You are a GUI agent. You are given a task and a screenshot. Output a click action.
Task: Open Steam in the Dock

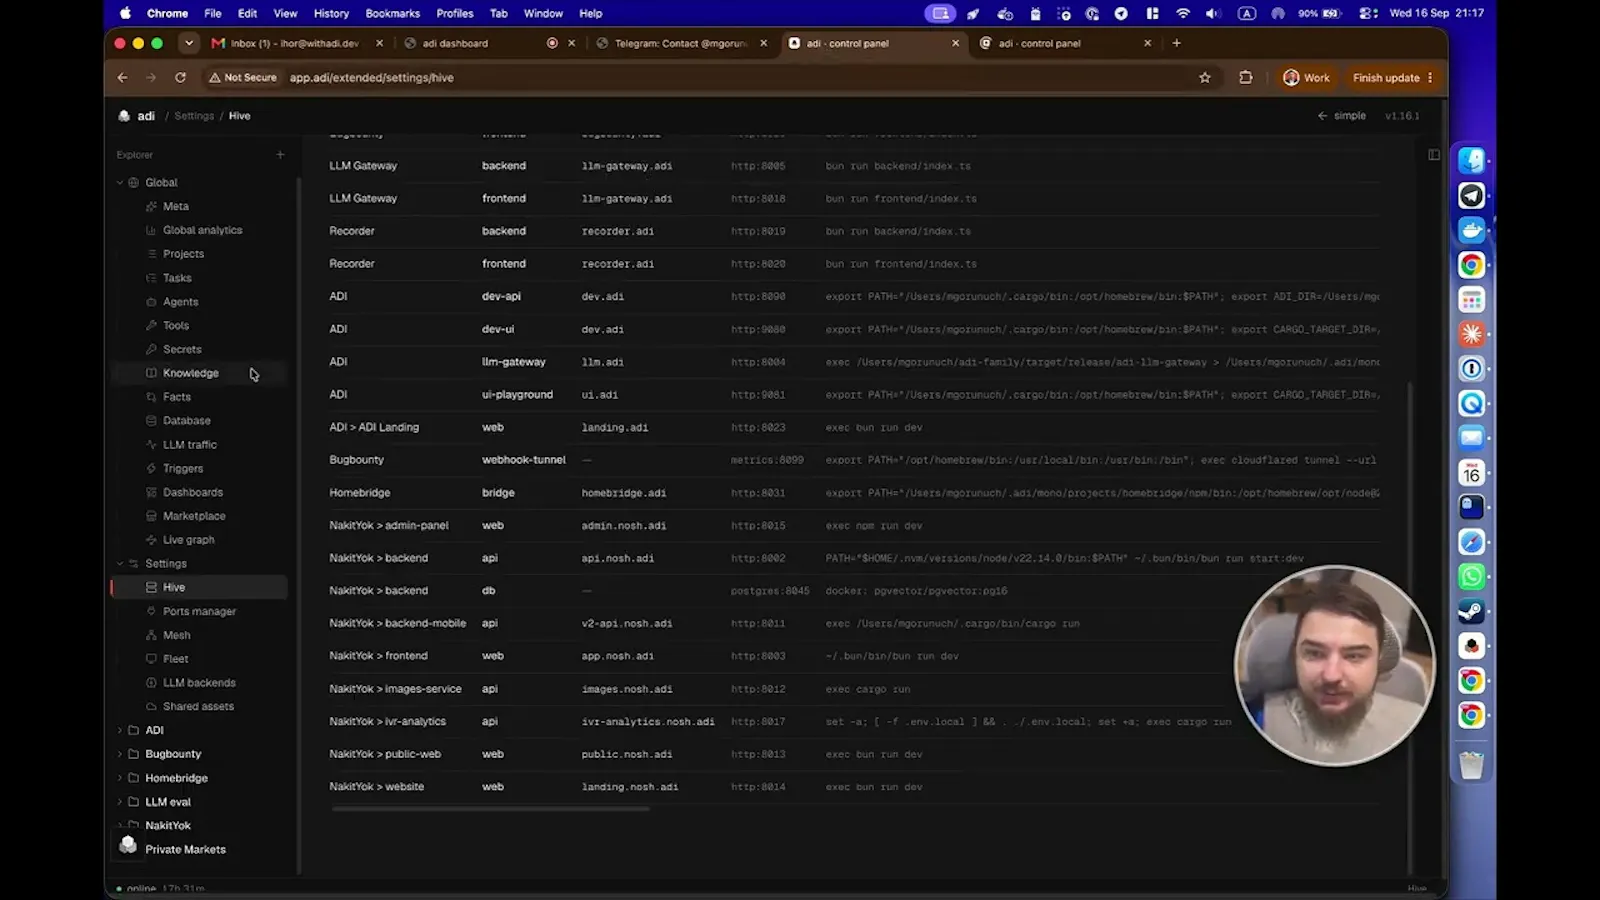coord(1471,611)
